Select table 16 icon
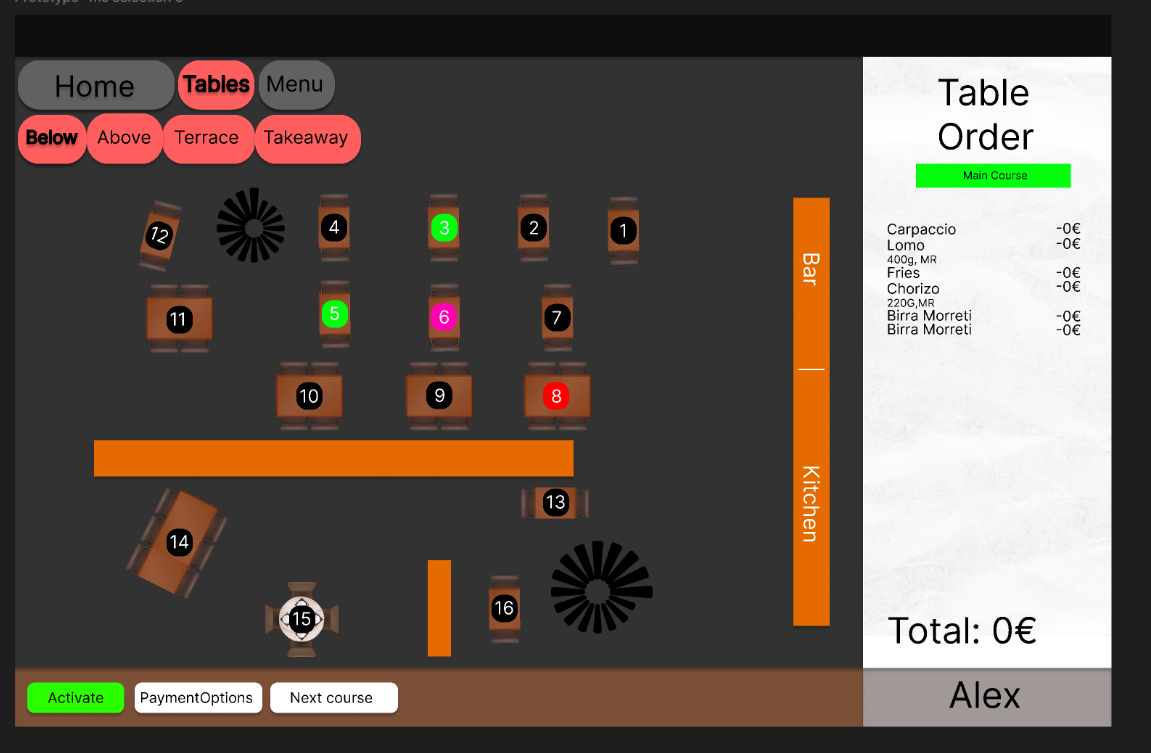 504,607
